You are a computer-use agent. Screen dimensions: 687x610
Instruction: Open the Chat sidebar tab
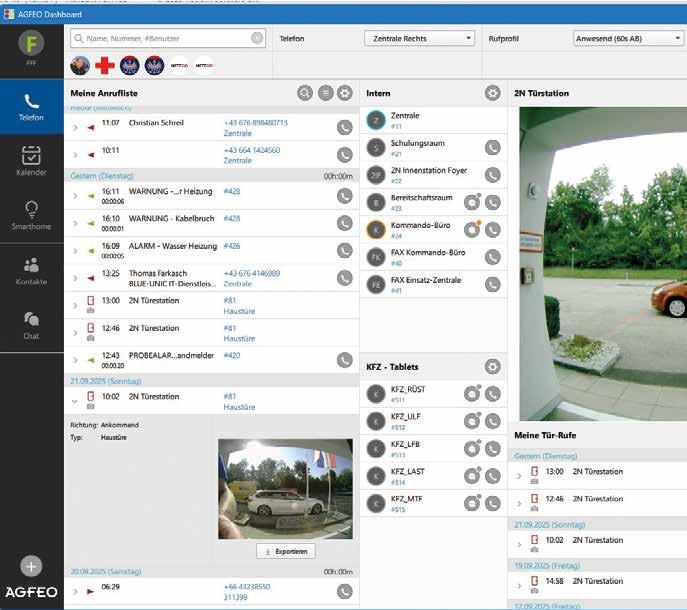[32, 325]
